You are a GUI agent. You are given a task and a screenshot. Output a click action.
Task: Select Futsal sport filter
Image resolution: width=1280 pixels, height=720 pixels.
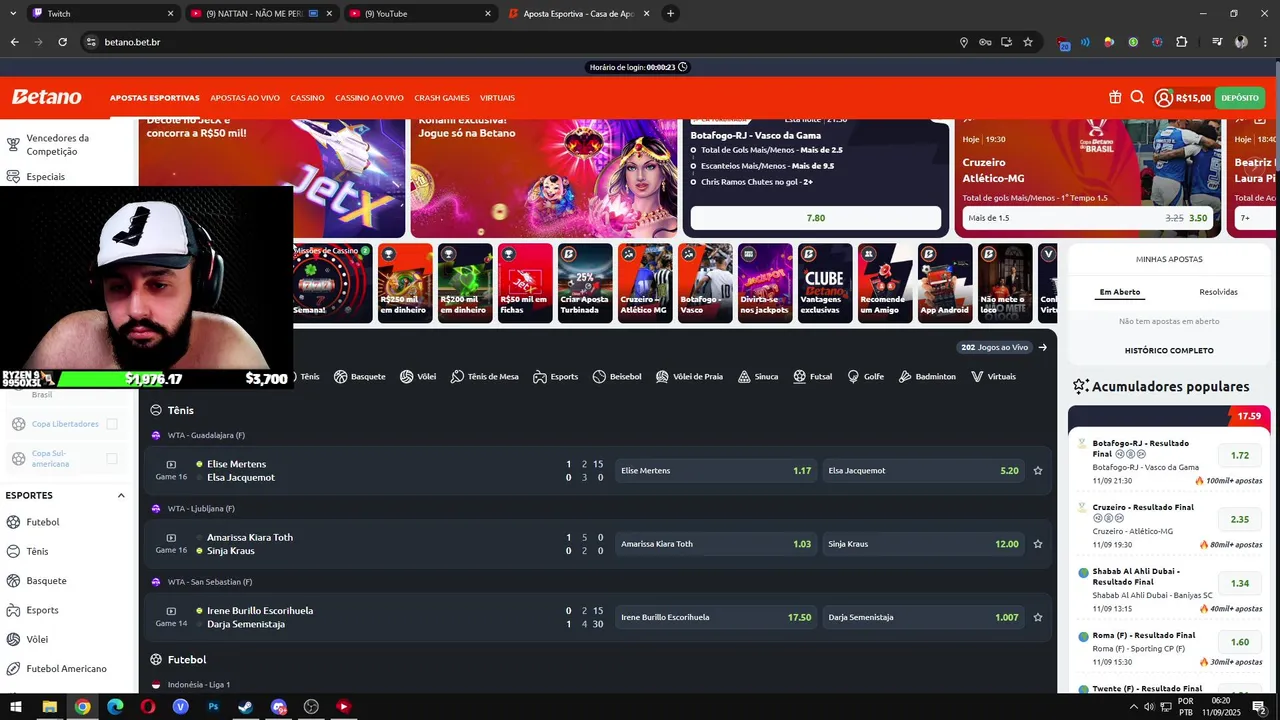[813, 377]
